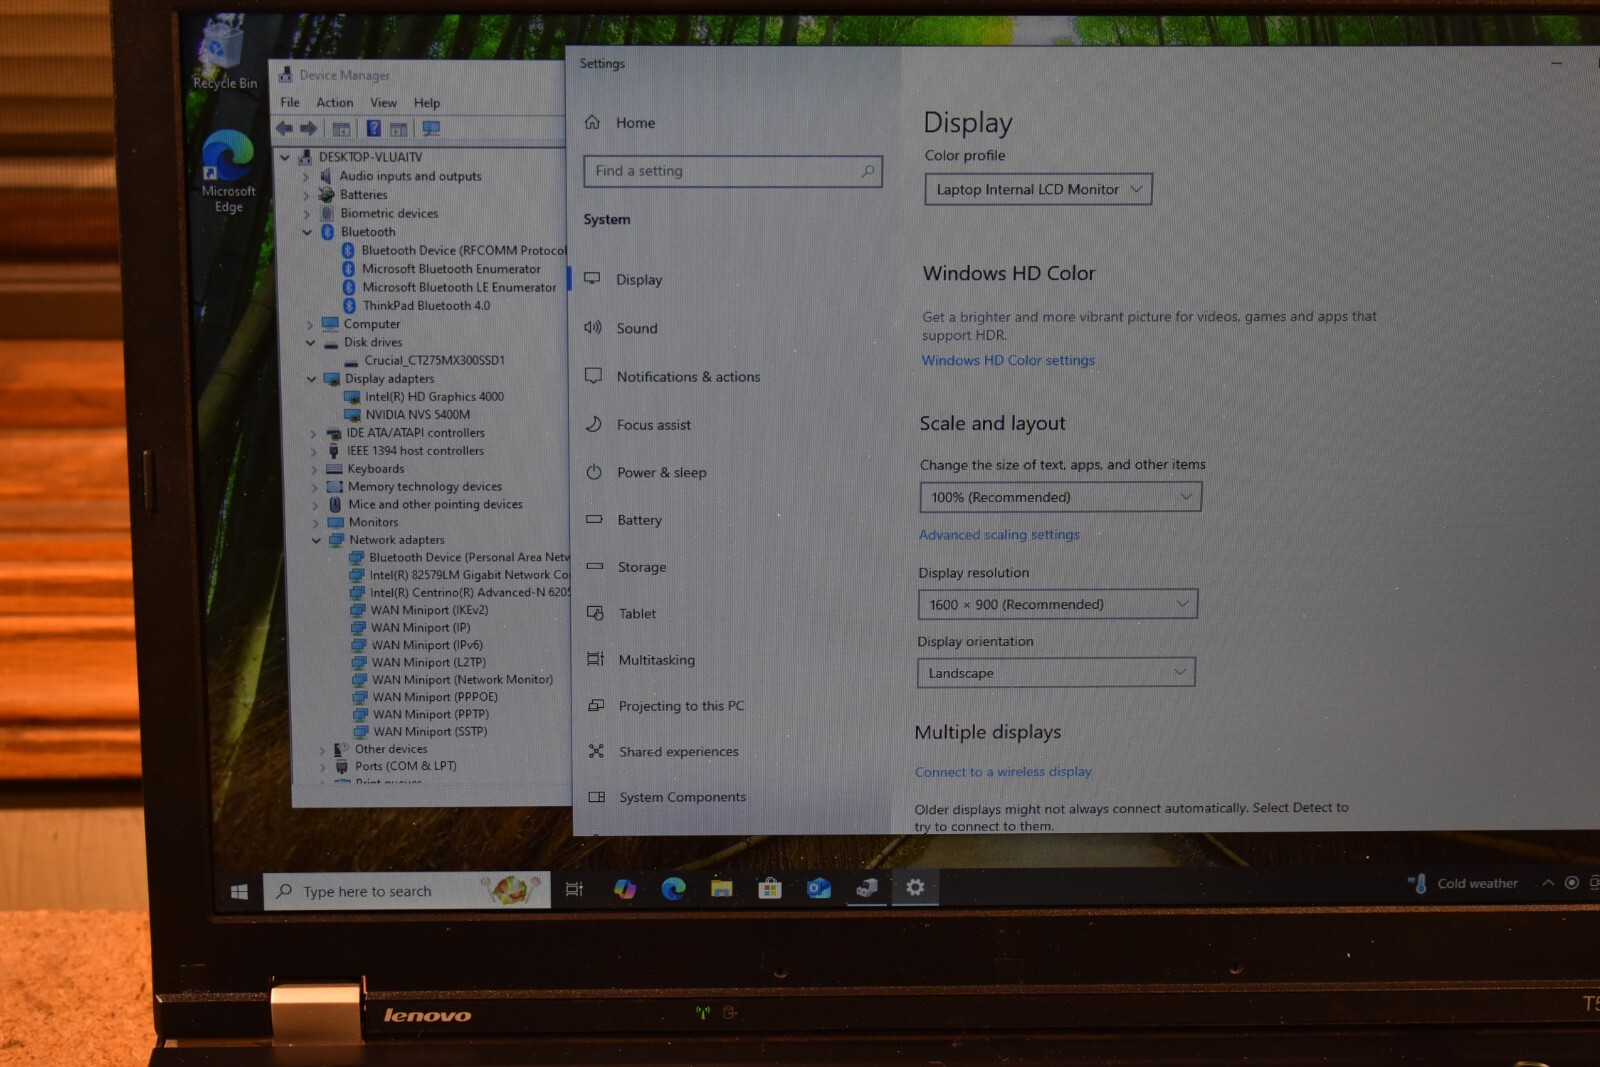Click search magnifier in Find a setting
The height and width of the screenshot is (1067, 1600).
(867, 171)
